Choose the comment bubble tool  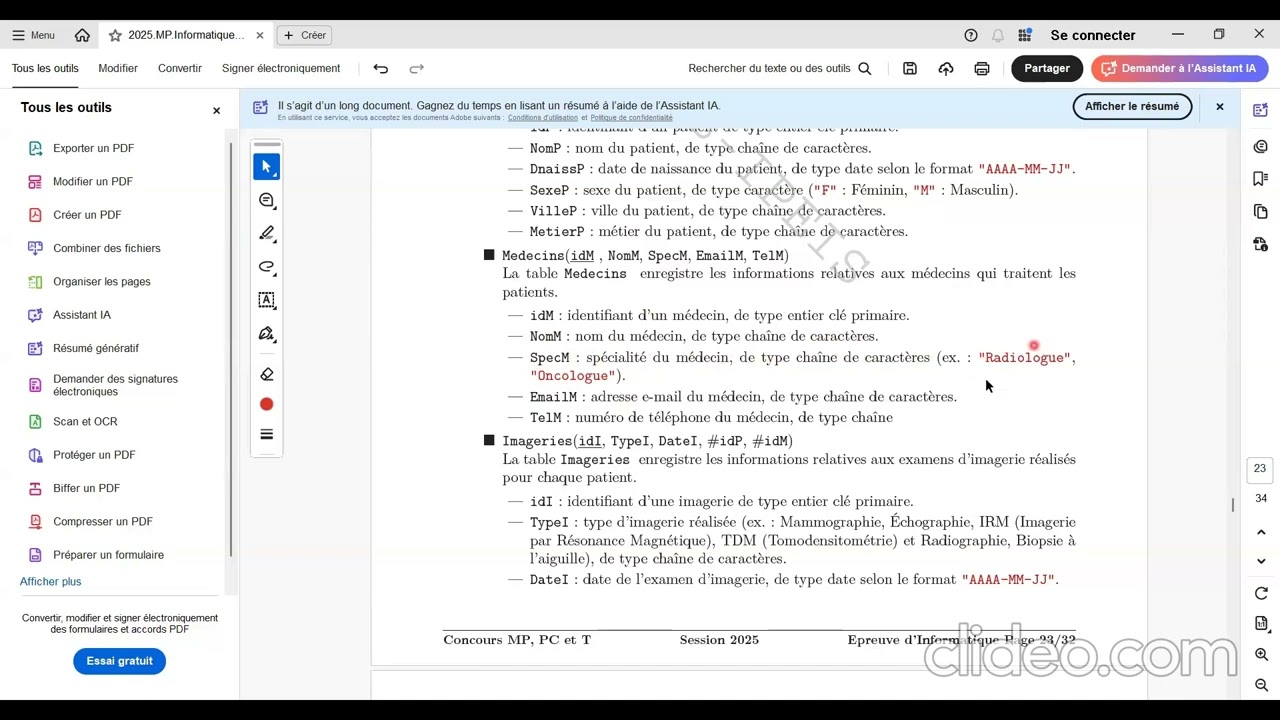pyautogui.click(x=266, y=201)
